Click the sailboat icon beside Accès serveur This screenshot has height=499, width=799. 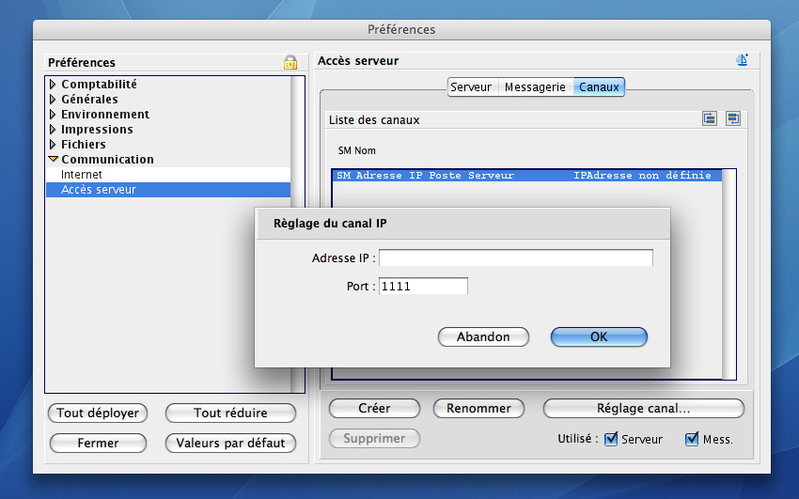742,60
